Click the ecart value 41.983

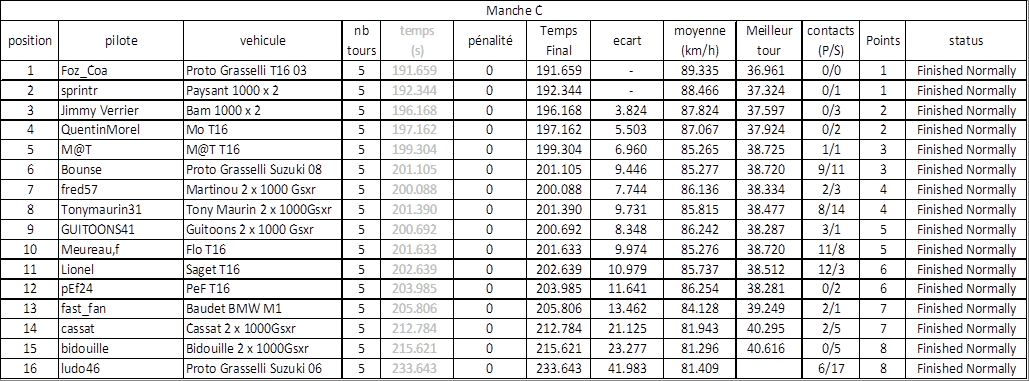coord(627,369)
